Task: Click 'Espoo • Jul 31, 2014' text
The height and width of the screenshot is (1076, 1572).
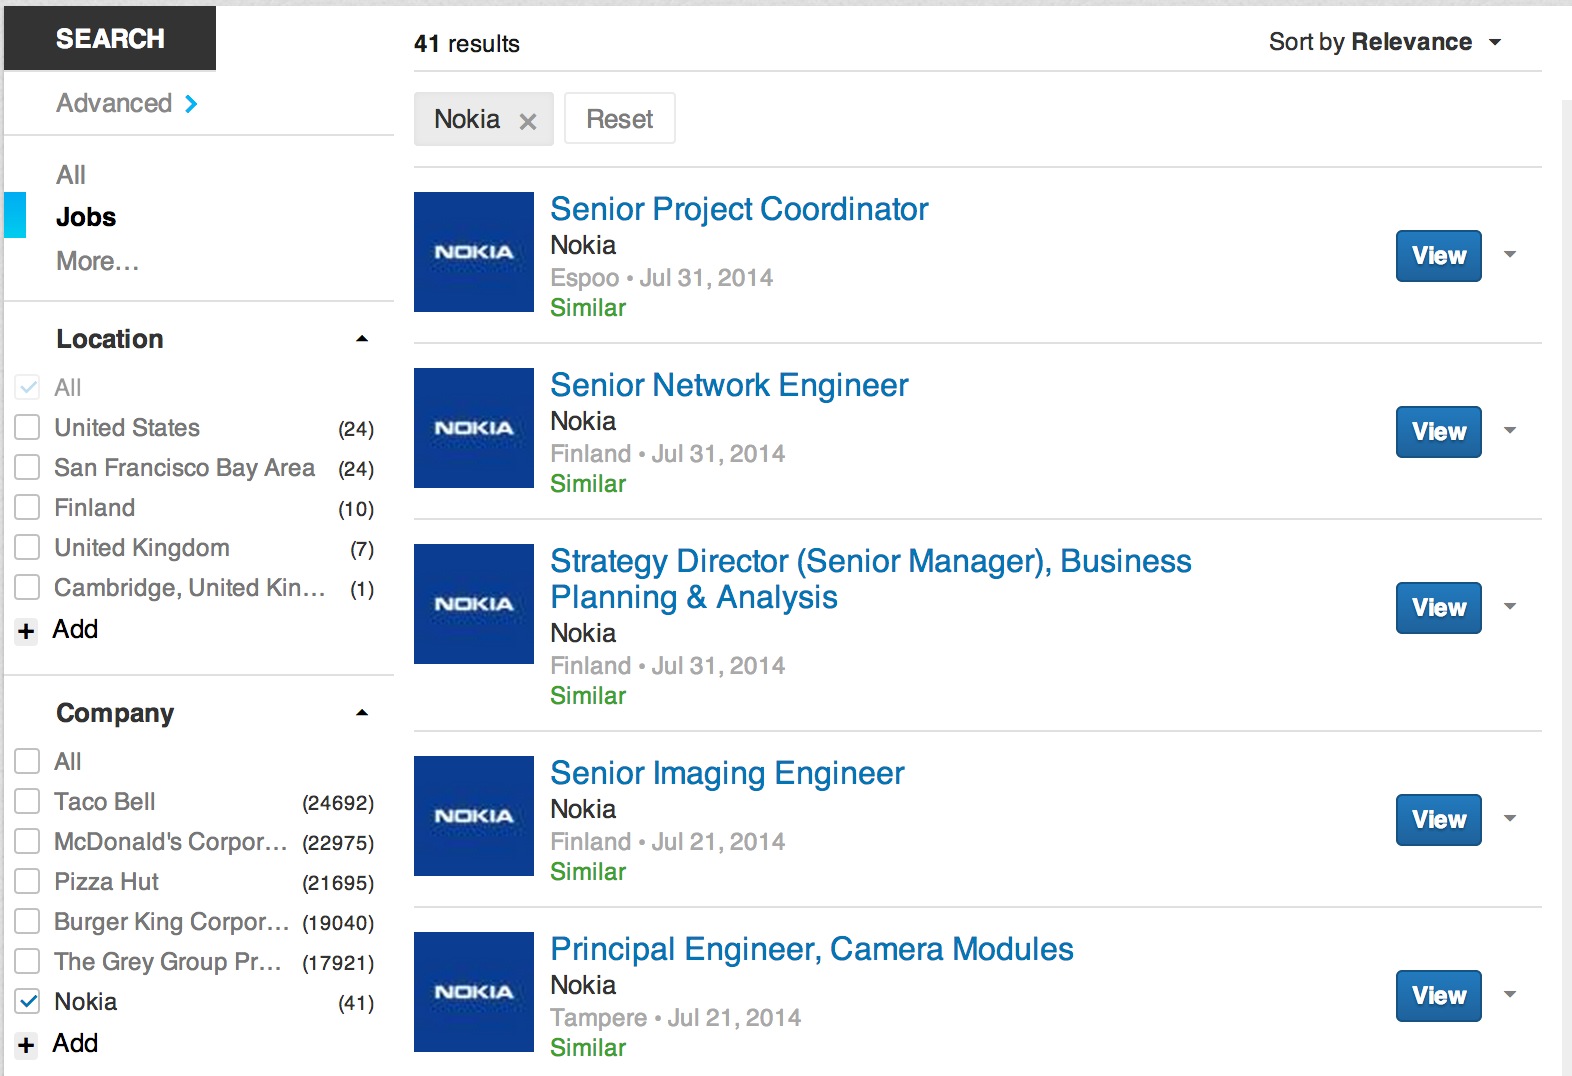Action: (661, 278)
